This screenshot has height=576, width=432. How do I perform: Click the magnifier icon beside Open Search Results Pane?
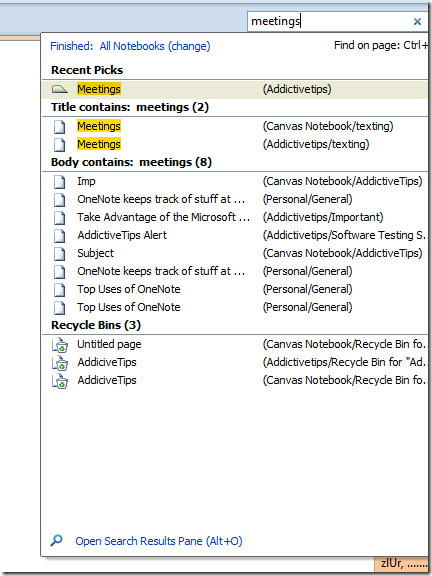click(57, 540)
